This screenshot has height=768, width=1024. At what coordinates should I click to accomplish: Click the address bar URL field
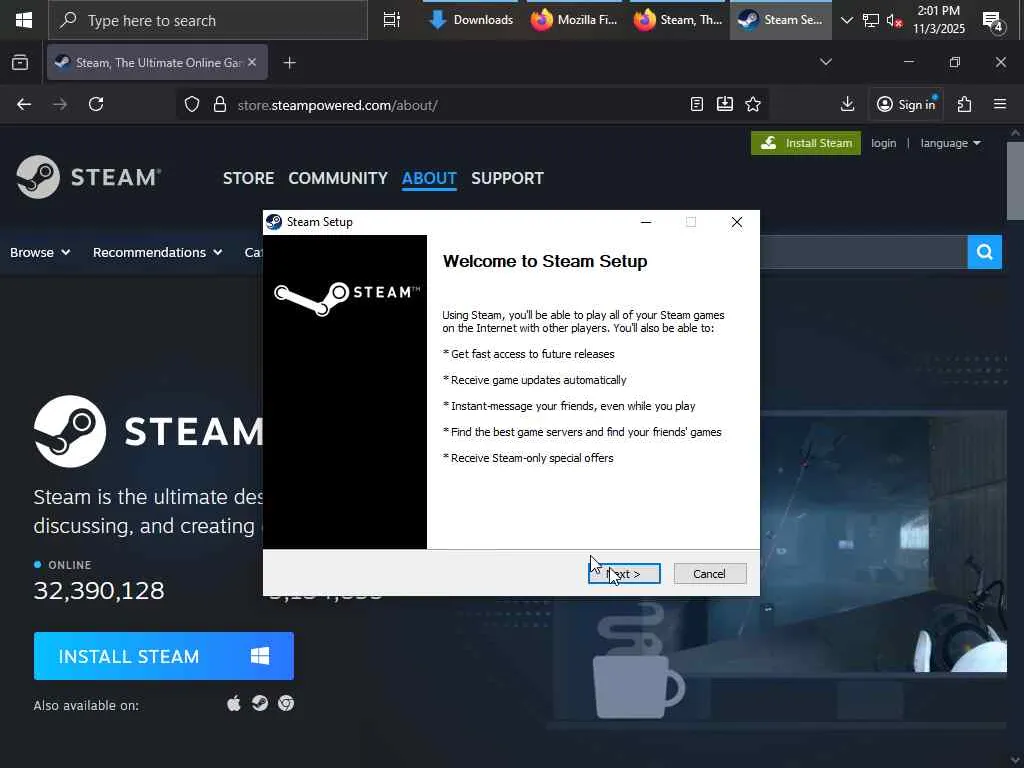[457, 104]
